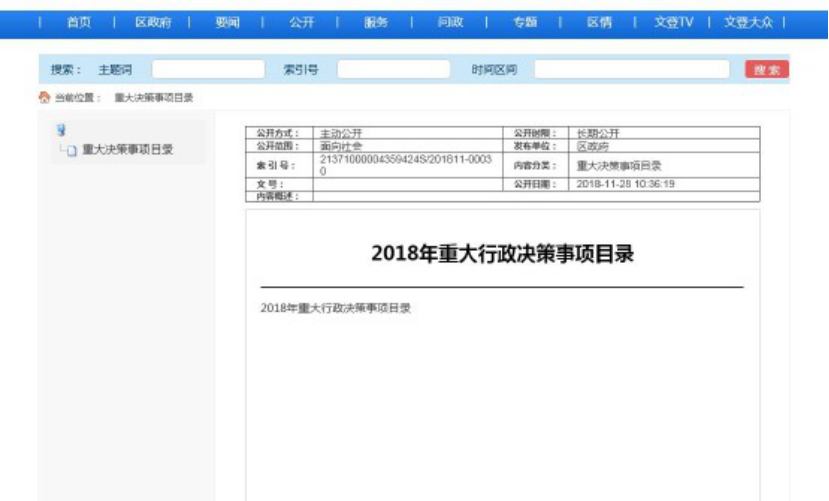Click the document icon beside 重大决策事项目录

[x=72, y=151]
